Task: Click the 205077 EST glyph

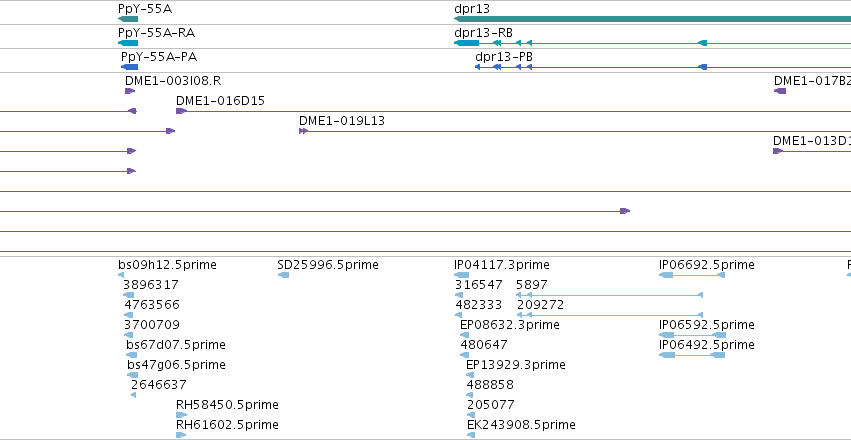Action: 471,415
